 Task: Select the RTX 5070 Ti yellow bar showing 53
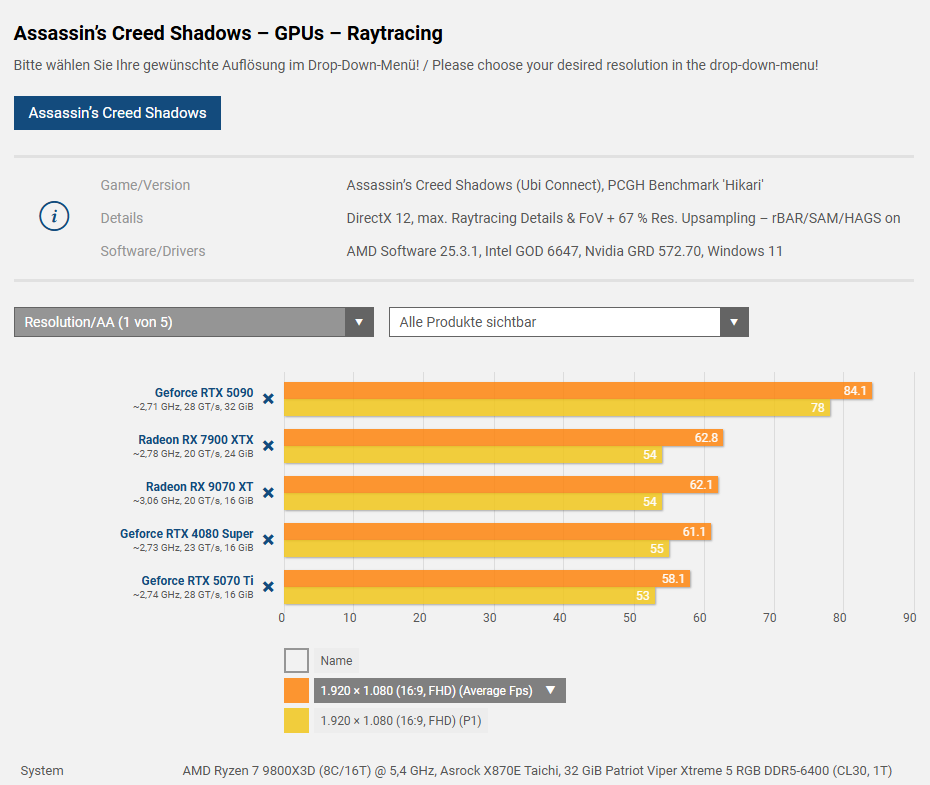pyautogui.click(x=470, y=595)
